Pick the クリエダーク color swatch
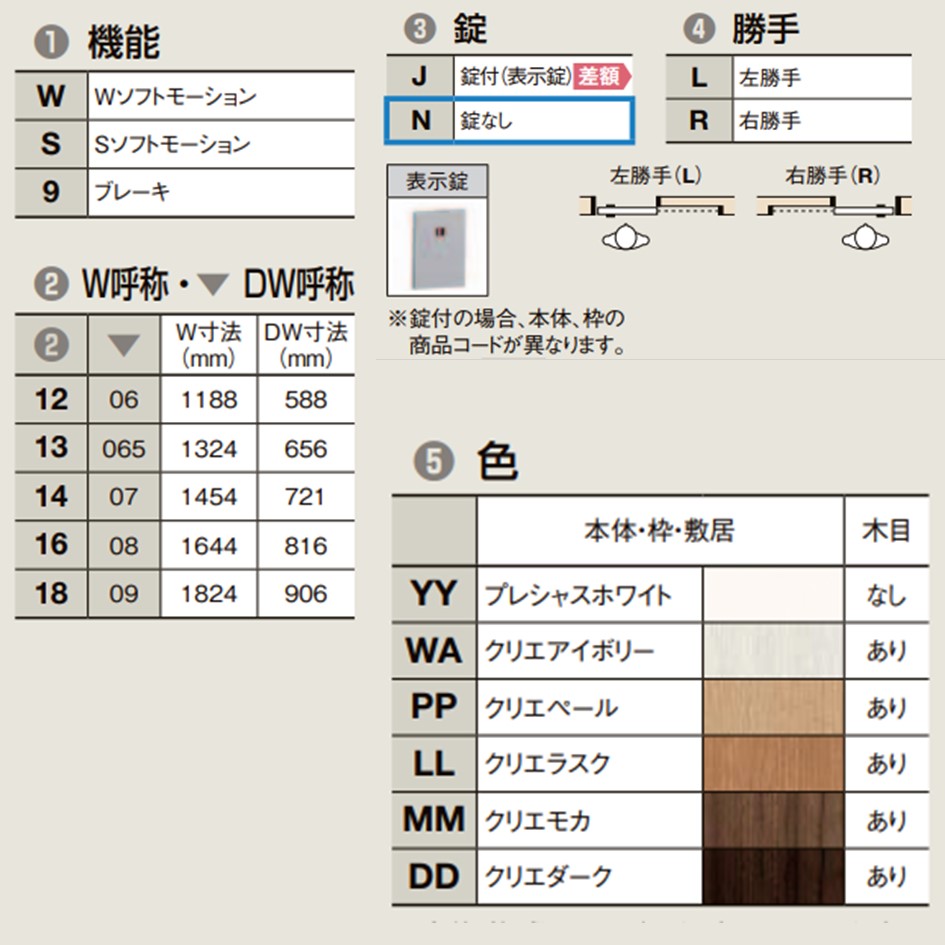The height and width of the screenshot is (945, 945). 773,876
